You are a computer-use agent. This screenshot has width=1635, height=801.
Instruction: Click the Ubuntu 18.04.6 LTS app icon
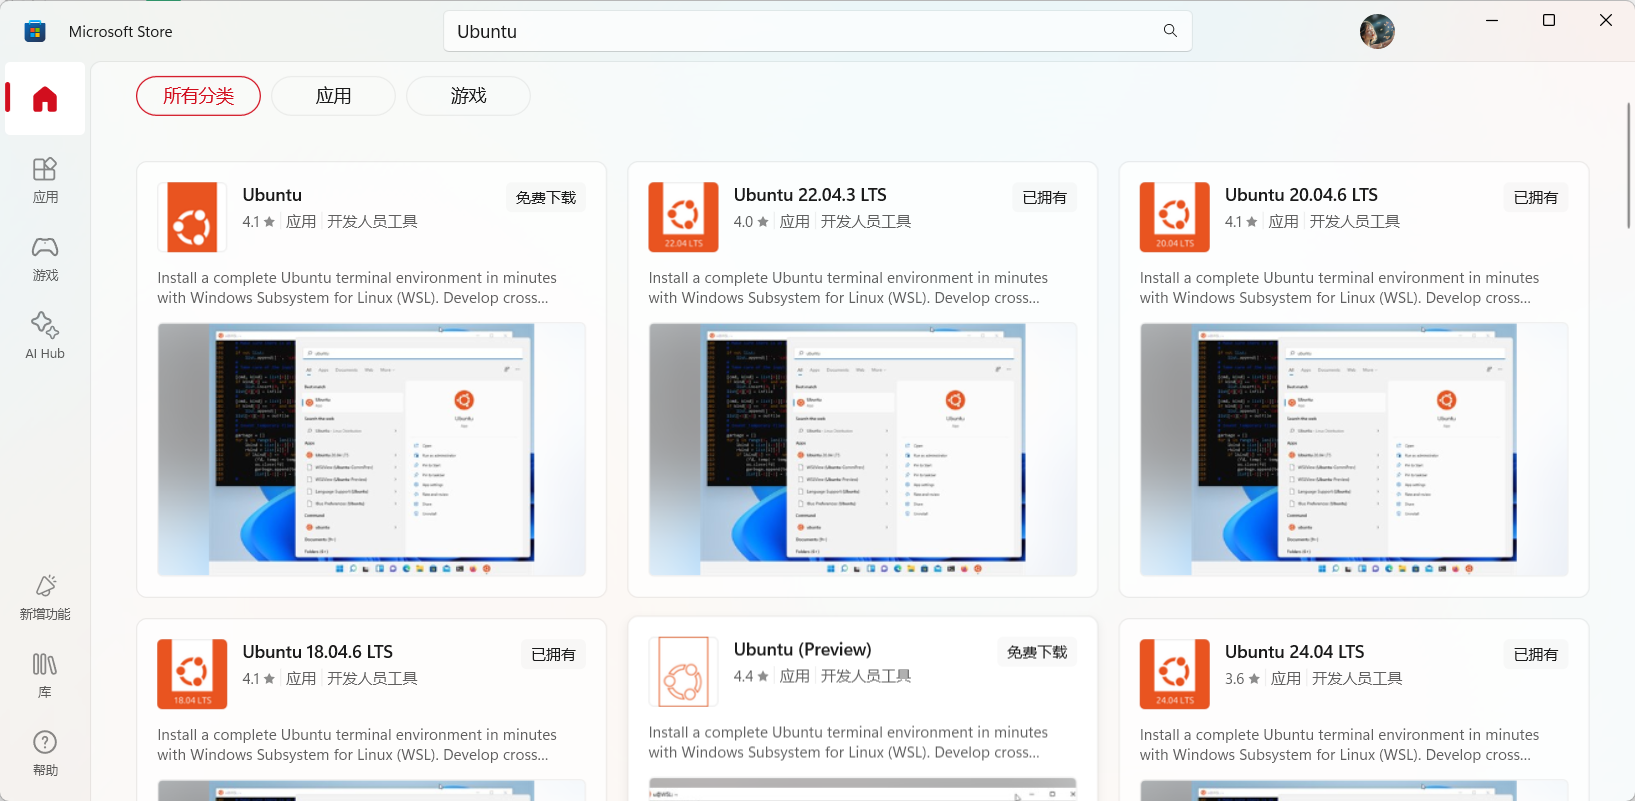tap(192, 674)
